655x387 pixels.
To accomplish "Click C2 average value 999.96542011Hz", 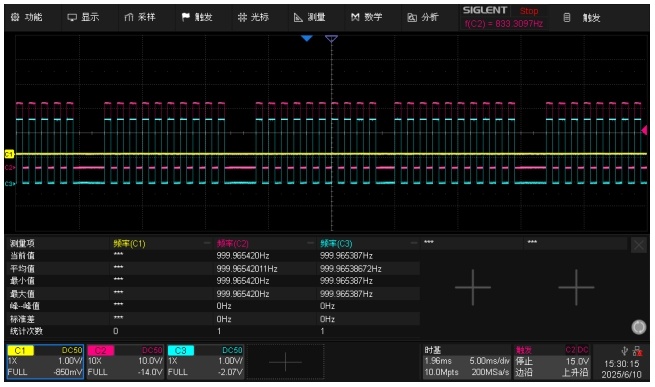I will click(247, 268).
